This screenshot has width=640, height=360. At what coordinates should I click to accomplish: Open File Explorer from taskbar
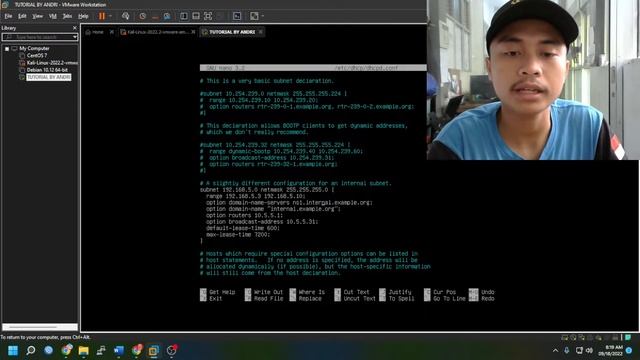point(84,351)
